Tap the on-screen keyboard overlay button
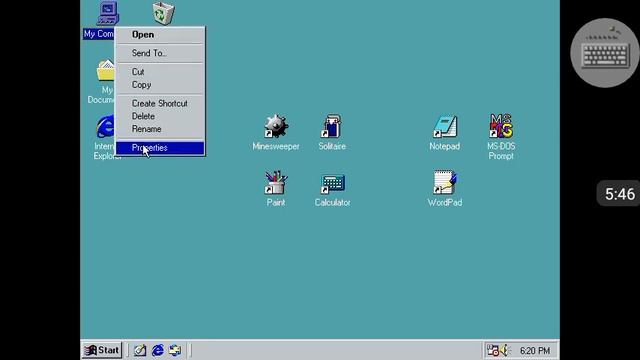Screen dimensions: 640x360 [x=605, y=53]
